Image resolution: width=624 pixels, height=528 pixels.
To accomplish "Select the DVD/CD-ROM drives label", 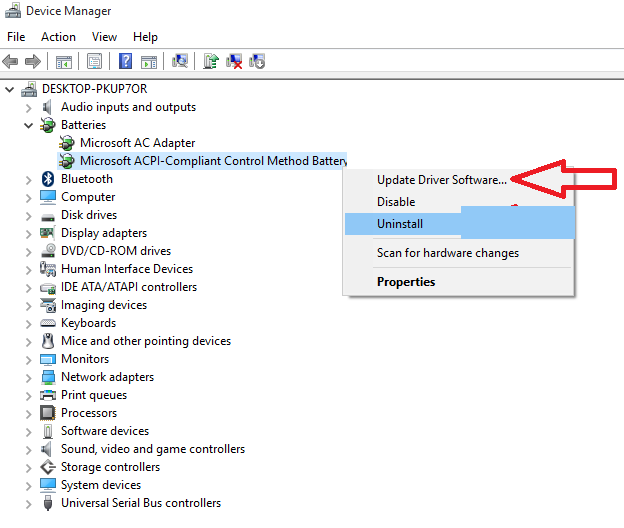I will [116, 251].
